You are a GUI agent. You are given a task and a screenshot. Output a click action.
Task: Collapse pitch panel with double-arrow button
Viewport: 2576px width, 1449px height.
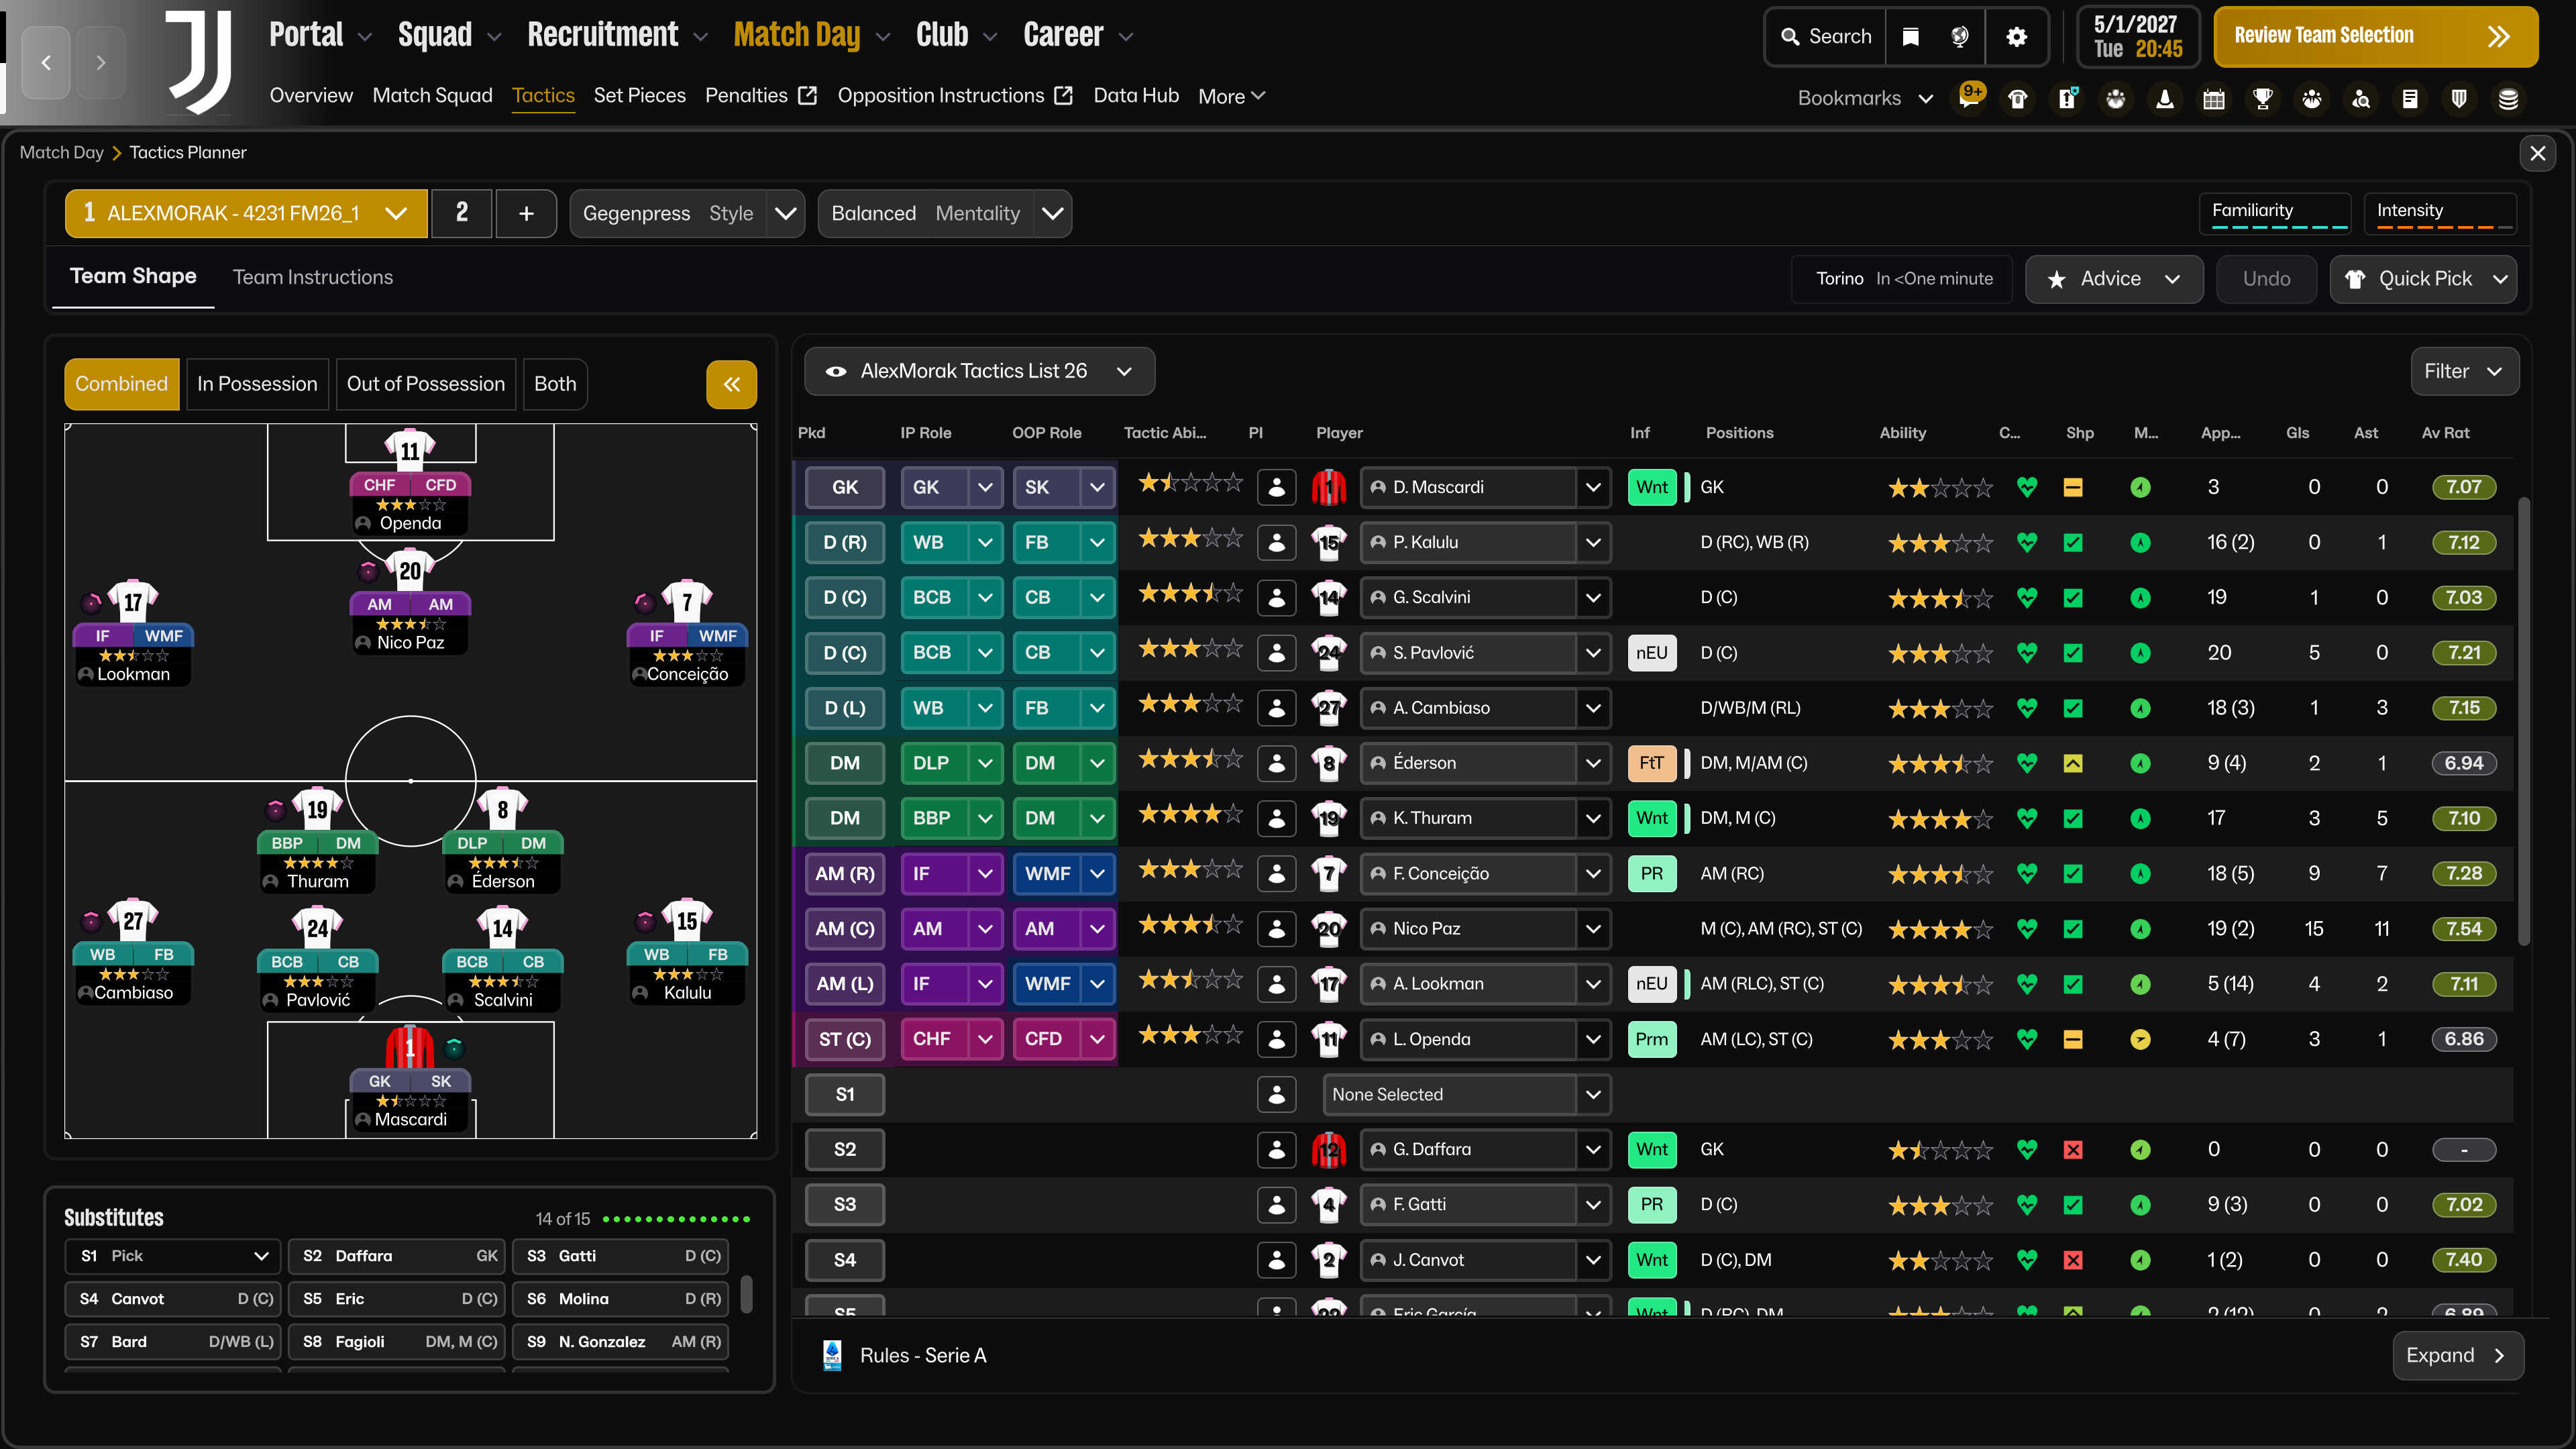731,384
